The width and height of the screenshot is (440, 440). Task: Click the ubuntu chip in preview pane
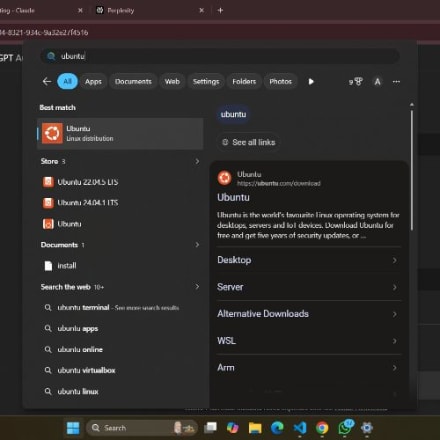pyautogui.click(x=233, y=114)
